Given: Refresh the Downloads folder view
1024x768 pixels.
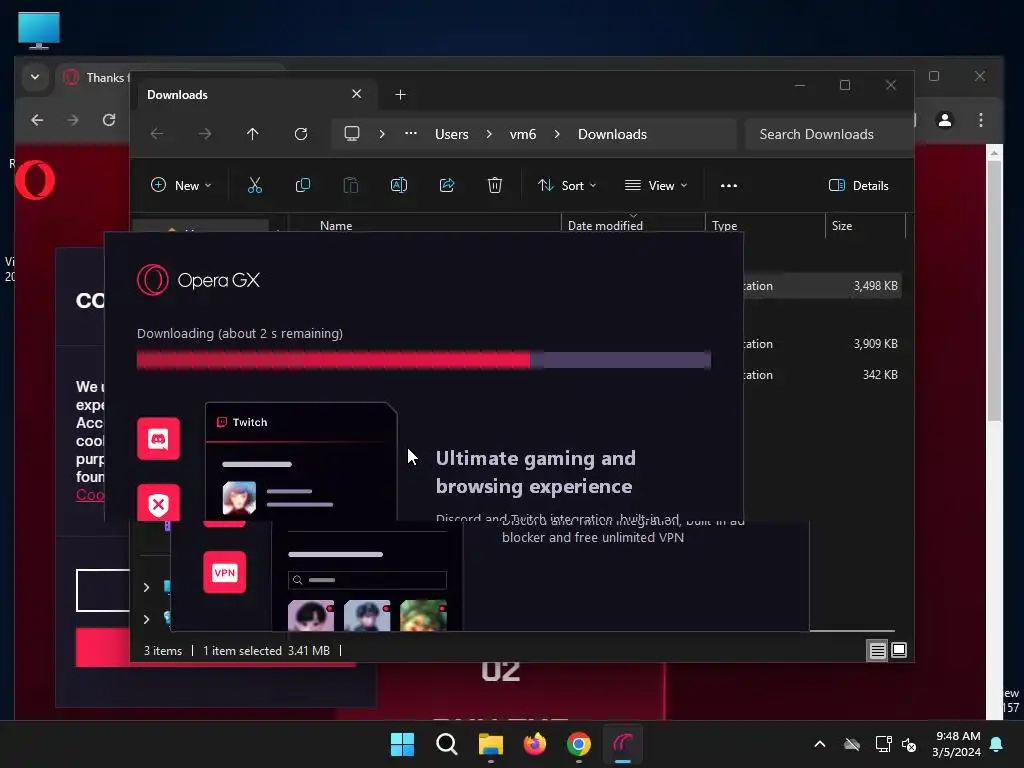Looking at the screenshot, I should (x=300, y=134).
